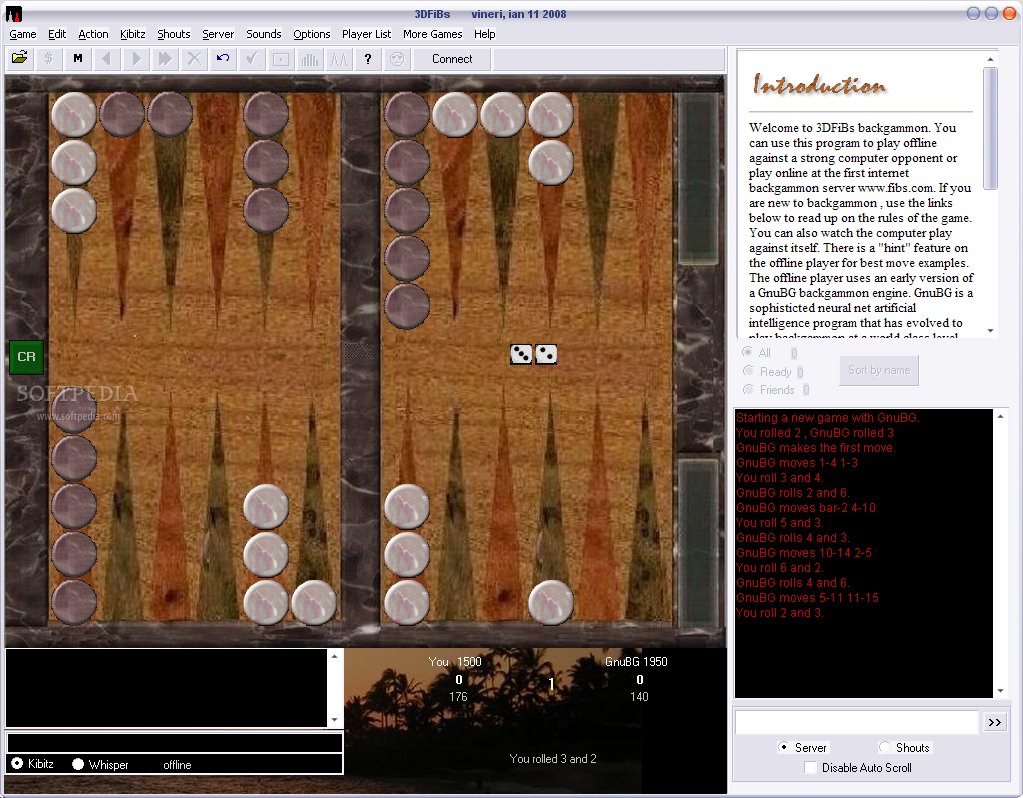
Task: Click the X toolbar icon
Action: click(x=194, y=58)
